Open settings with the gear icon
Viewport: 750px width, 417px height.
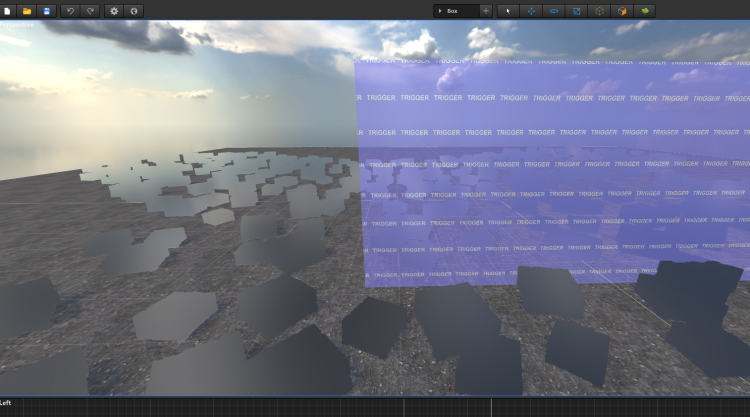(x=114, y=10)
